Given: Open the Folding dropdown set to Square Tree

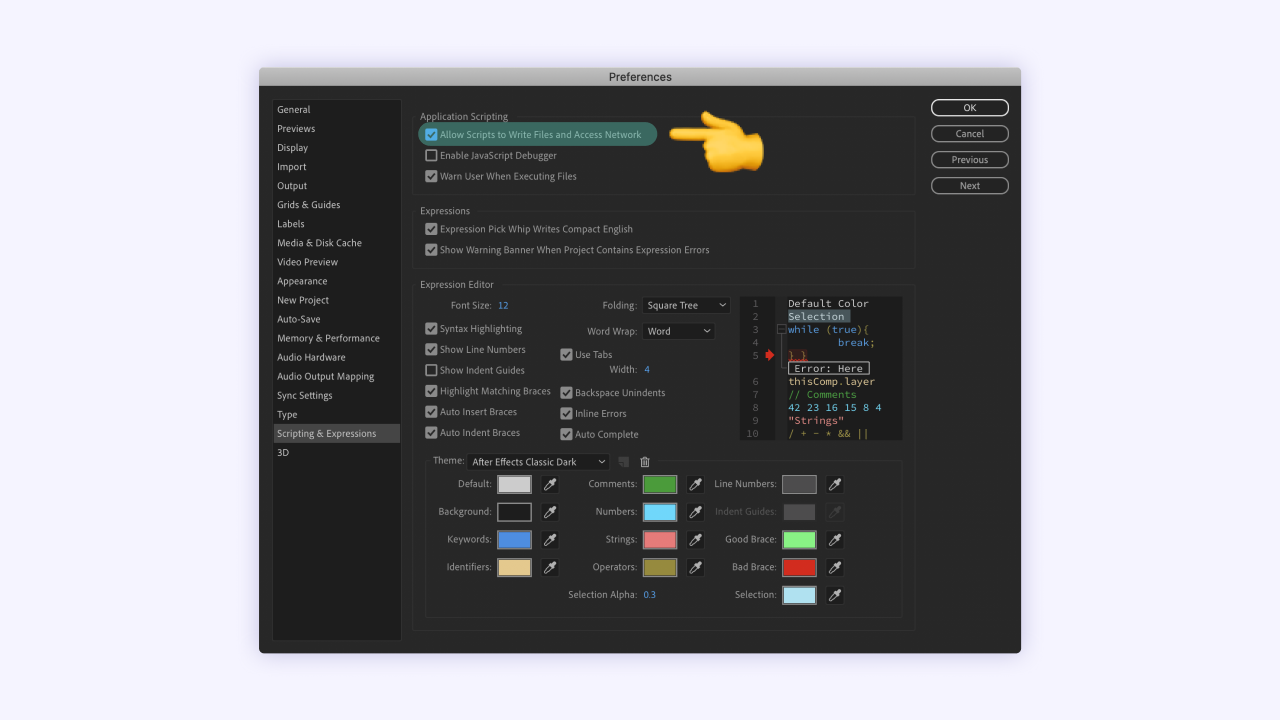Looking at the screenshot, I should [687, 306].
